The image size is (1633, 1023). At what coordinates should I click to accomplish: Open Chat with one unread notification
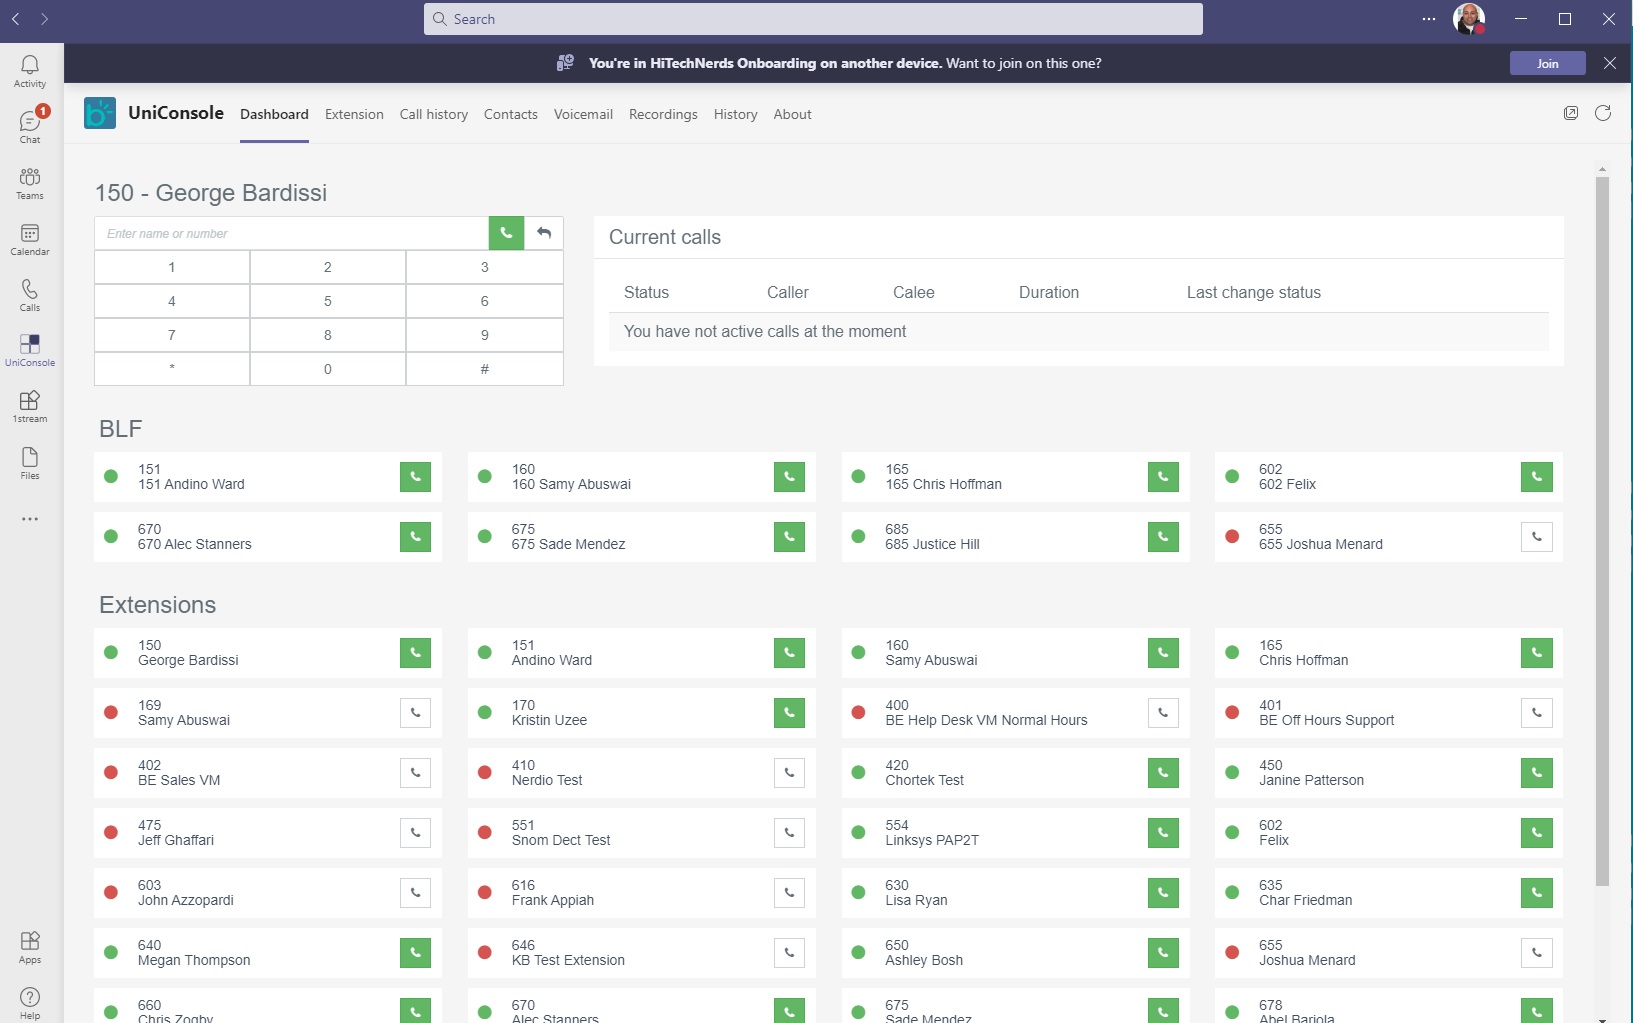click(30, 126)
